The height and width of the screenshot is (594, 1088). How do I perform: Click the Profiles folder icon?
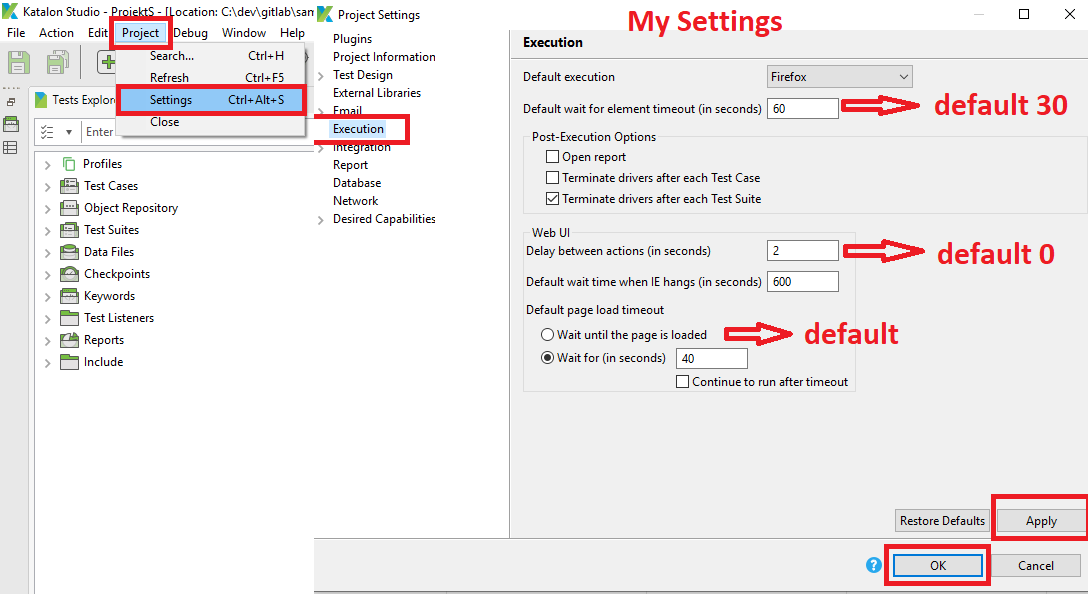[x=69, y=164]
